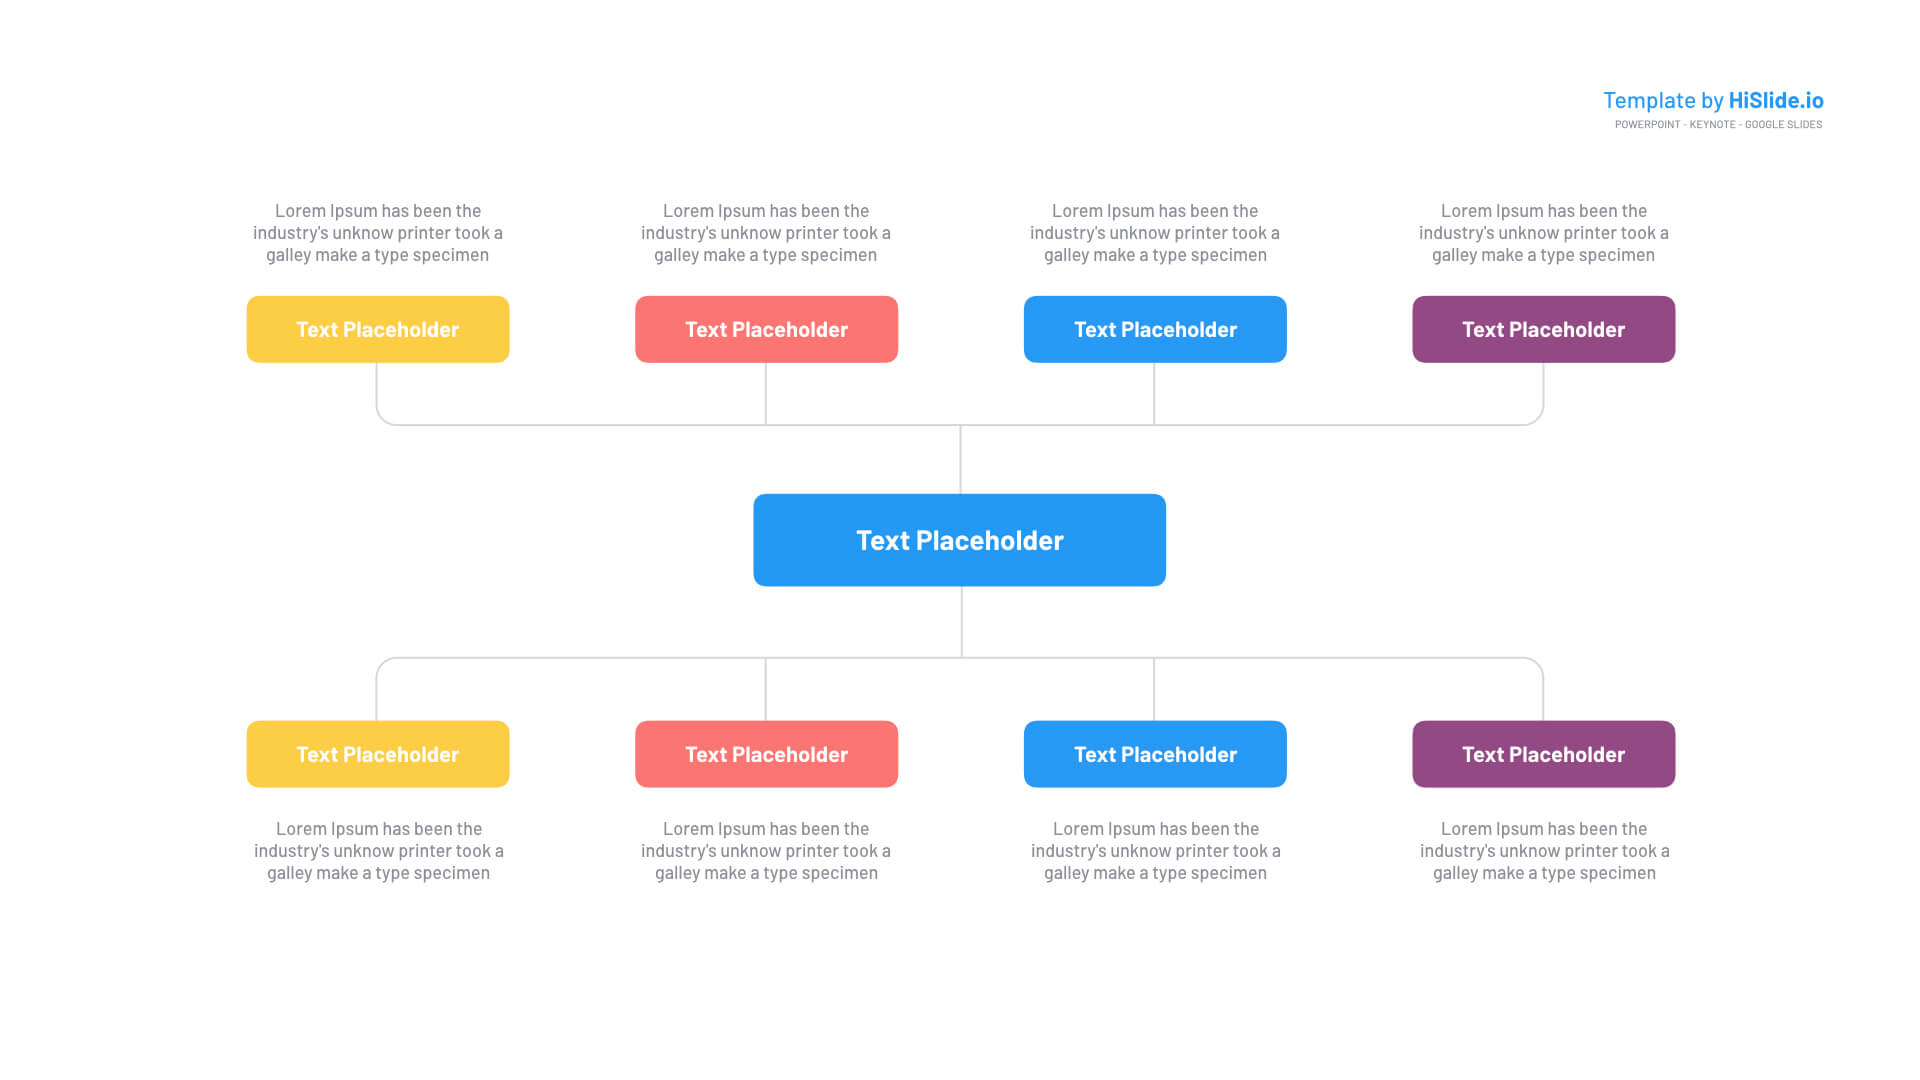
Task: Toggle visibility of bottom-right Lorem Ipsum text
Action: pyautogui.click(x=1543, y=849)
